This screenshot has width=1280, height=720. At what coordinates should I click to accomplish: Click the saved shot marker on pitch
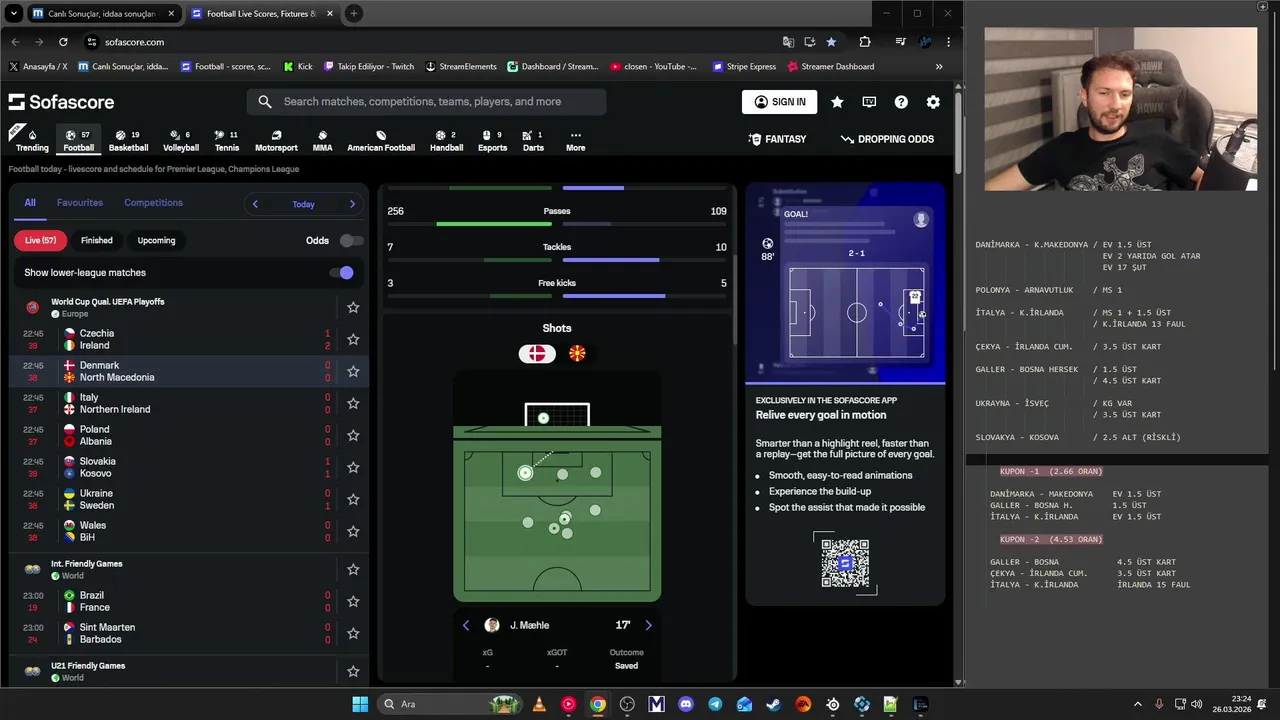coord(525,473)
